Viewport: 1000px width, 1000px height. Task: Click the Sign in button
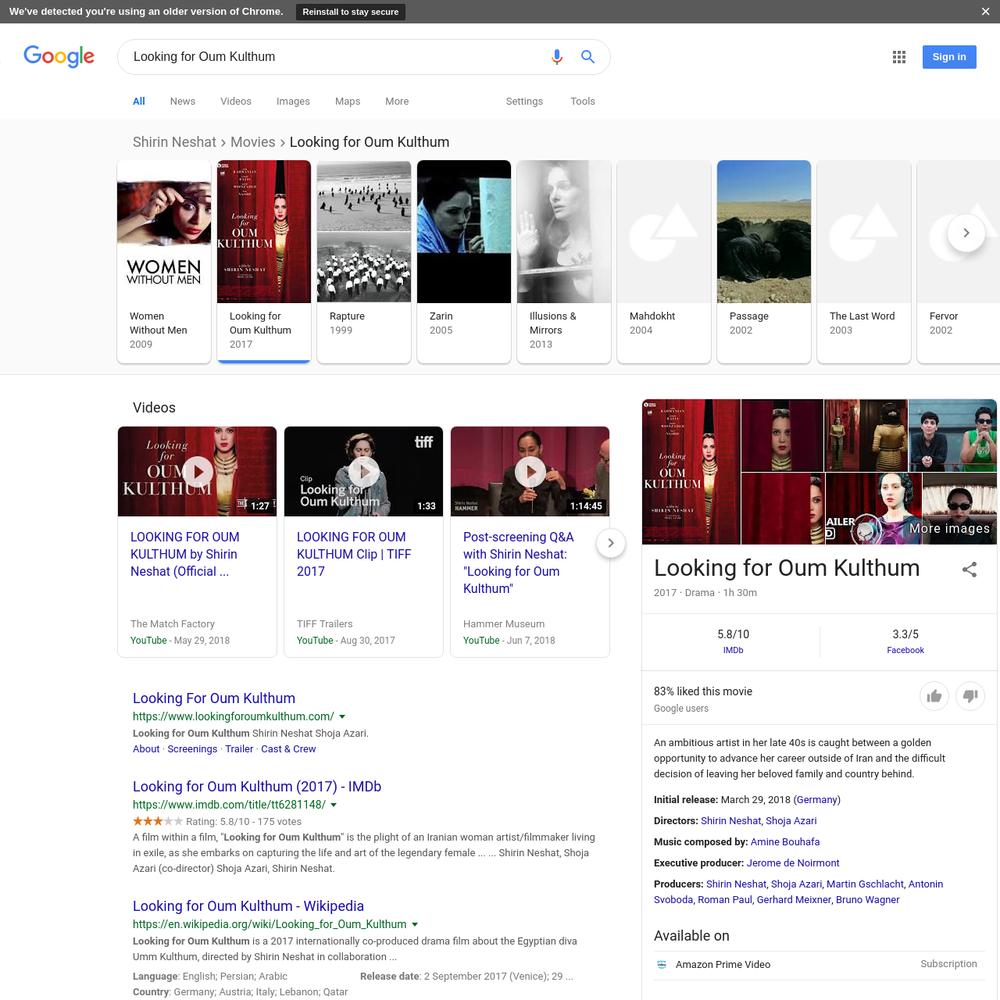click(x=949, y=57)
